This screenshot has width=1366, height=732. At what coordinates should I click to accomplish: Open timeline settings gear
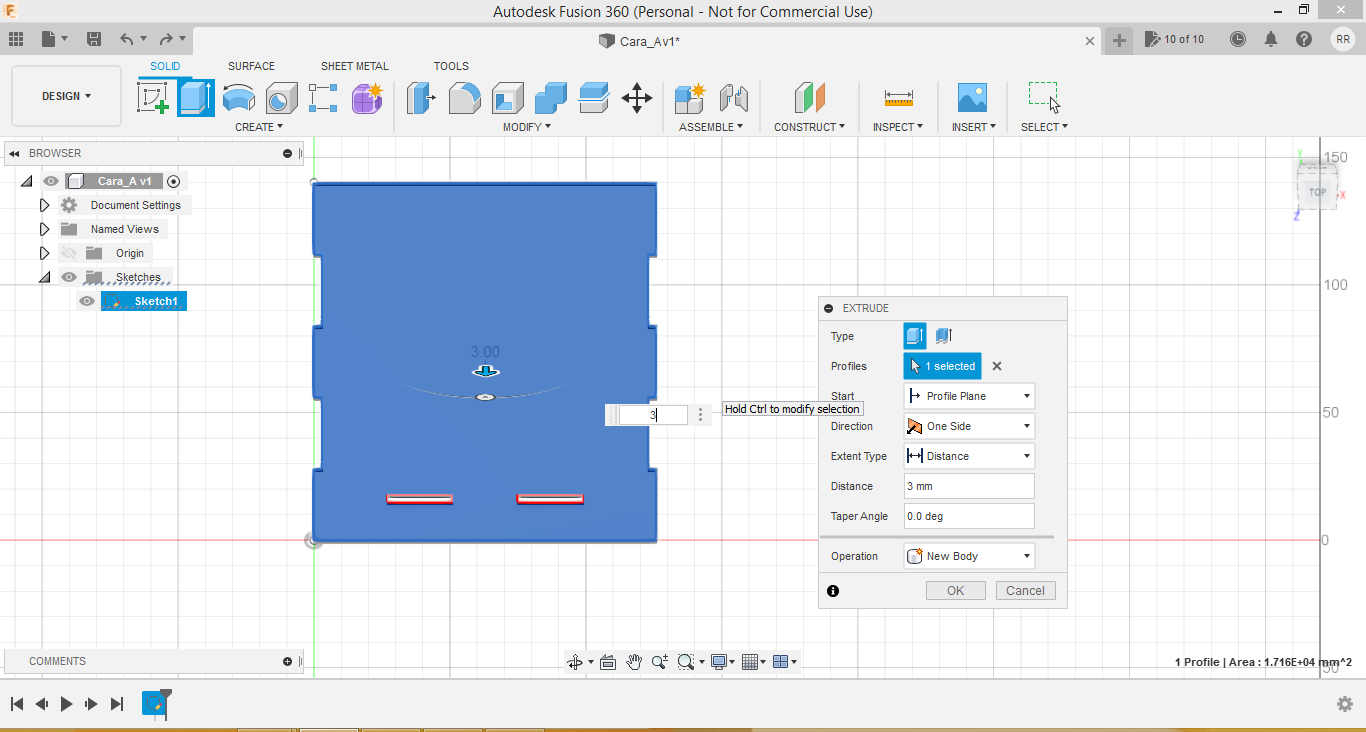tap(1345, 704)
